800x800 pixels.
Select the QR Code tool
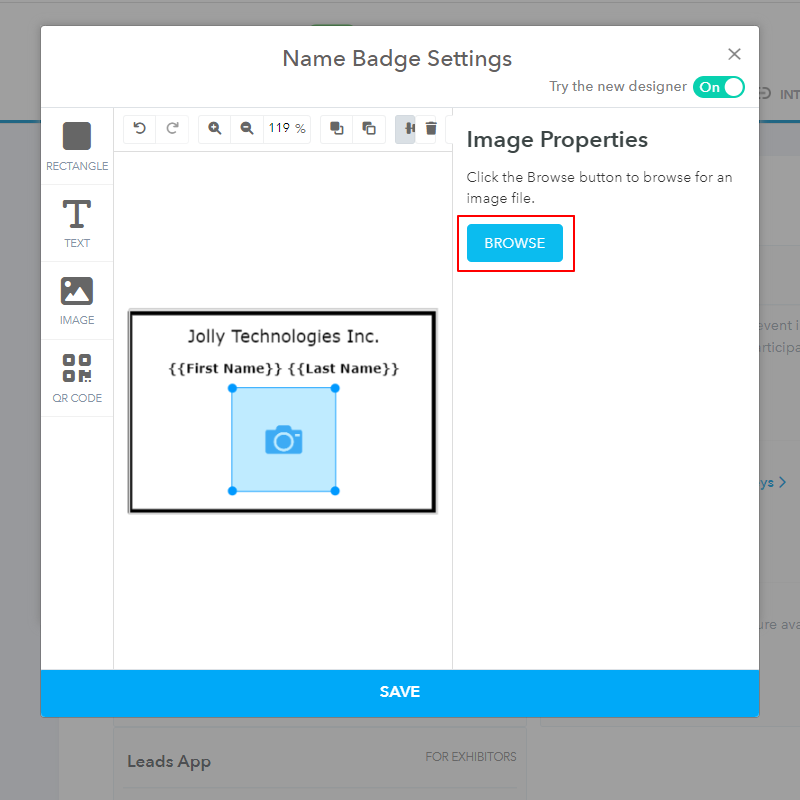point(77,374)
